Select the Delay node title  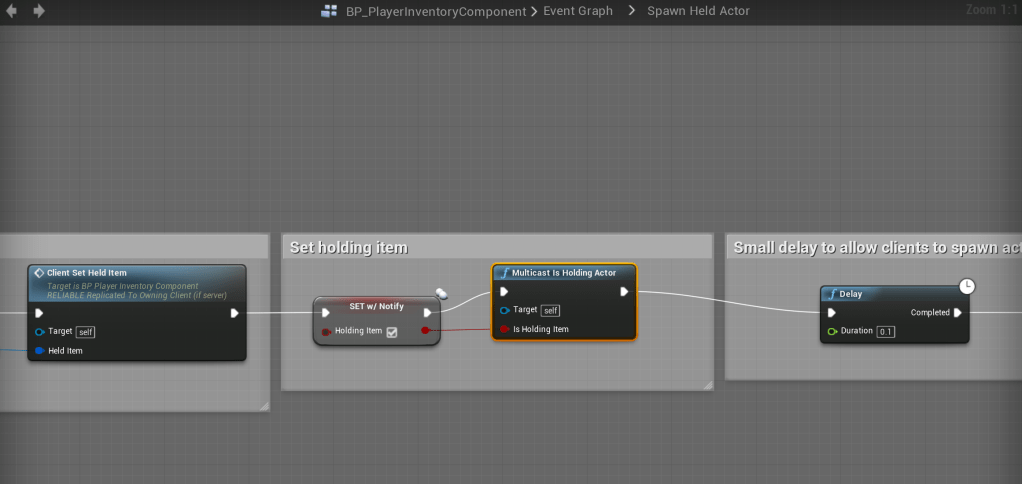point(851,294)
